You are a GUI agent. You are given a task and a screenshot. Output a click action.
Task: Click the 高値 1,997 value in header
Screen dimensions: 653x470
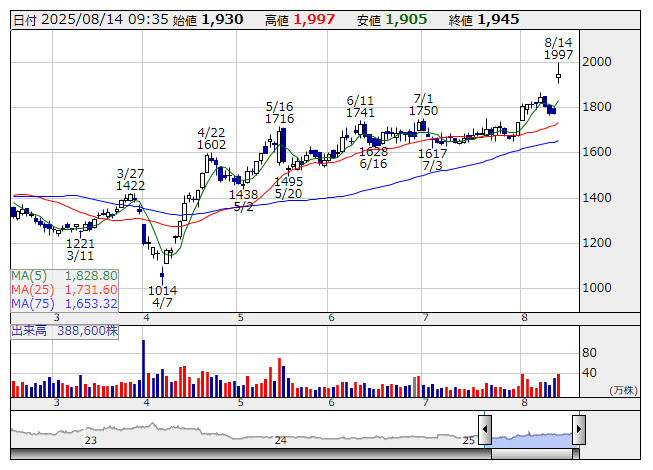pyautogui.click(x=300, y=20)
